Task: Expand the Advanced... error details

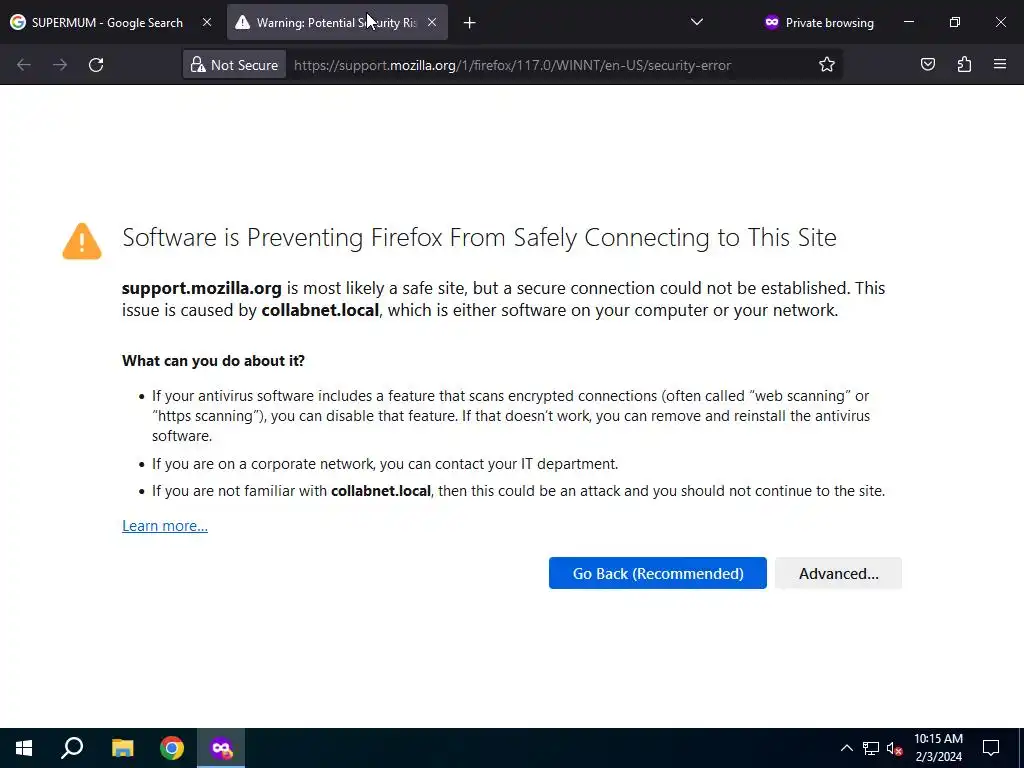Action: pos(838,573)
